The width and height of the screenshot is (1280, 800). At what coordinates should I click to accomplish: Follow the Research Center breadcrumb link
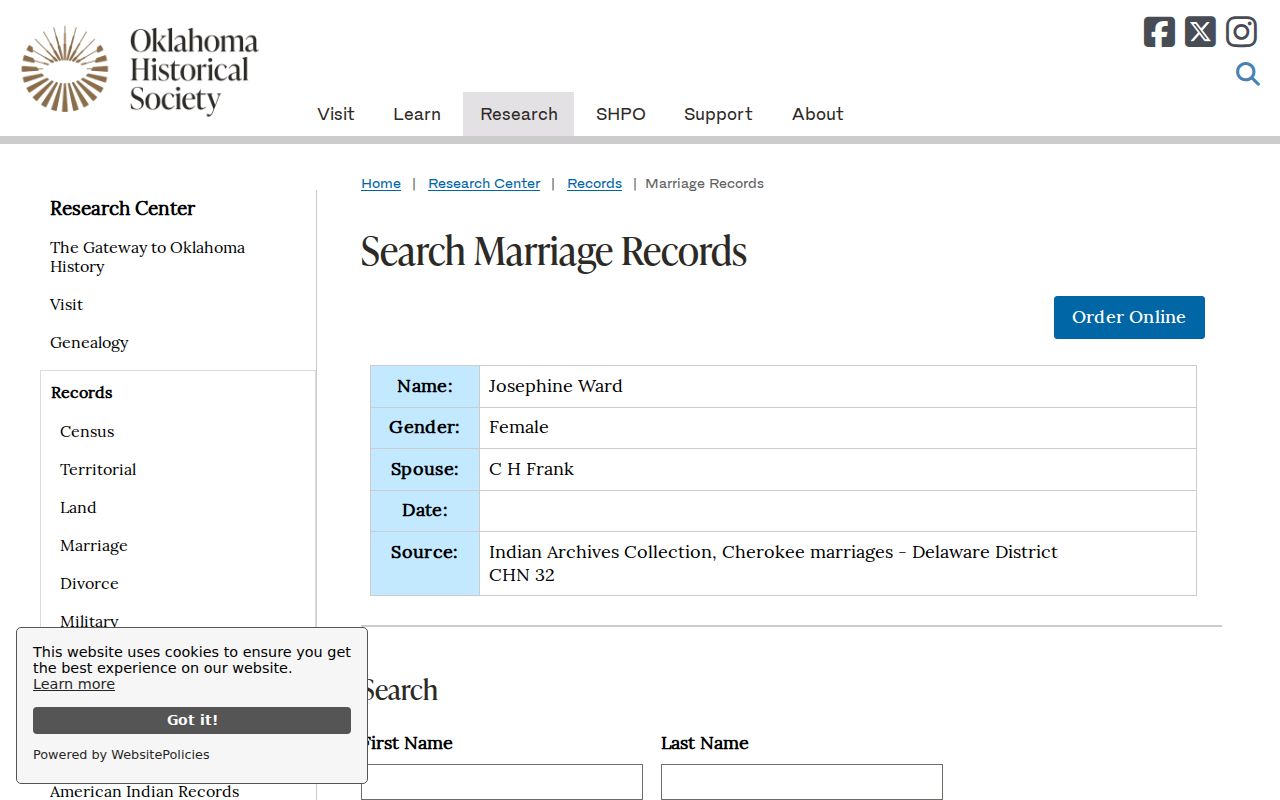pyautogui.click(x=484, y=183)
